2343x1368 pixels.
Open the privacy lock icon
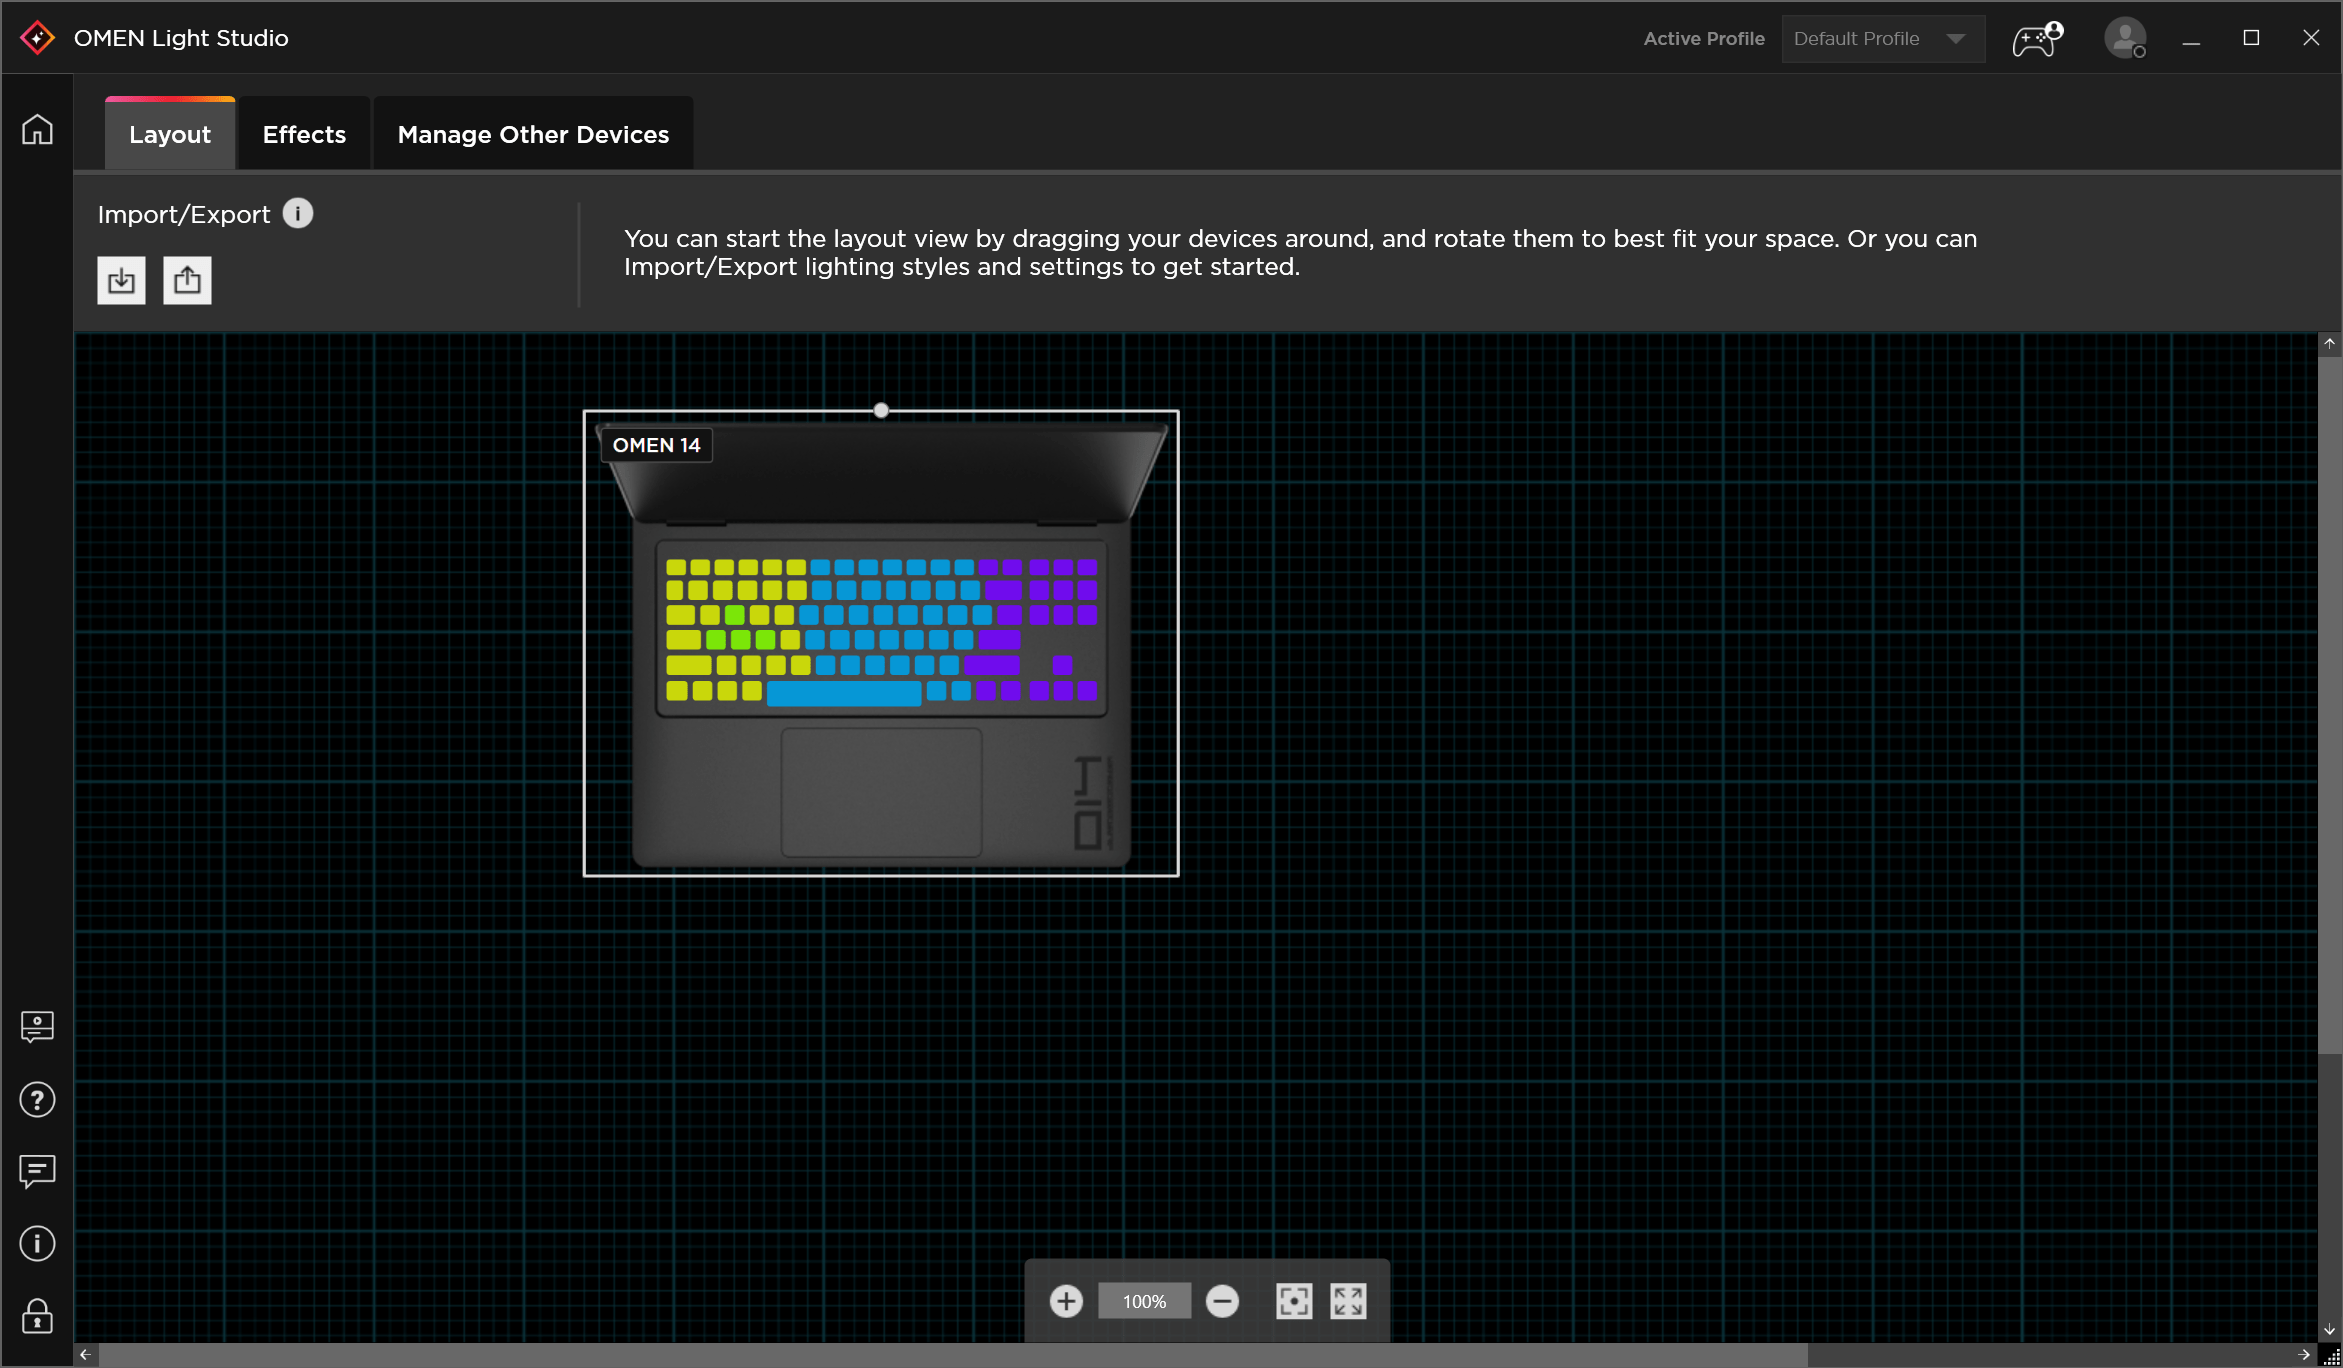pos(37,1316)
